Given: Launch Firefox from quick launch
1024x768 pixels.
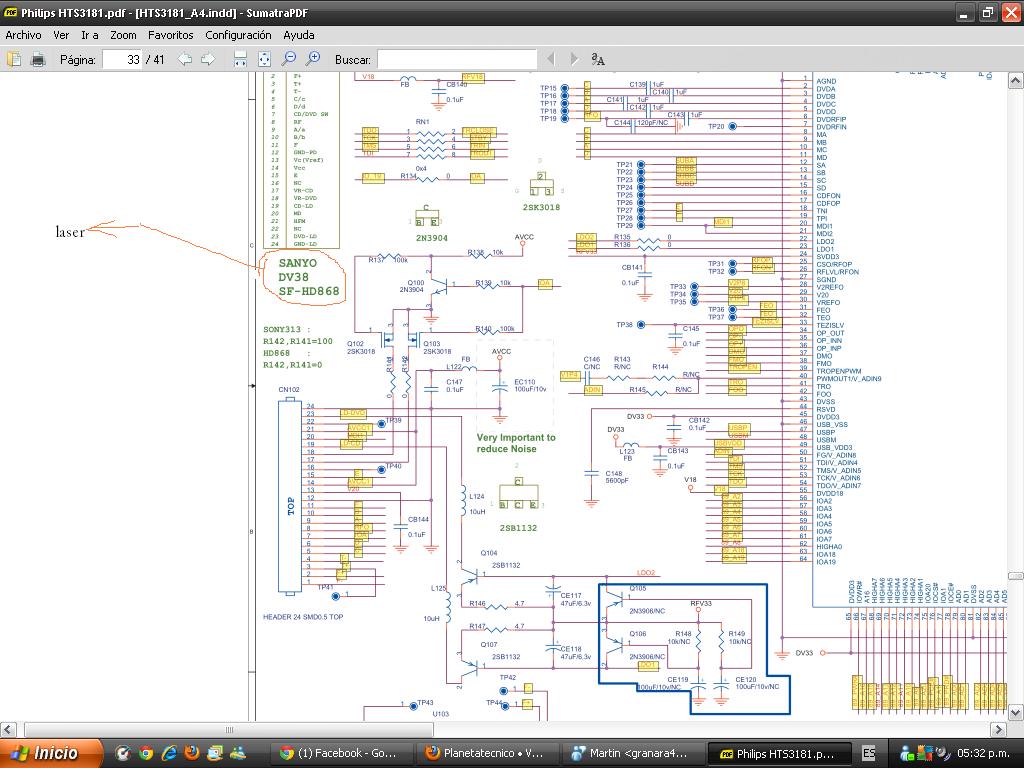Looking at the screenshot, I should [192, 753].
